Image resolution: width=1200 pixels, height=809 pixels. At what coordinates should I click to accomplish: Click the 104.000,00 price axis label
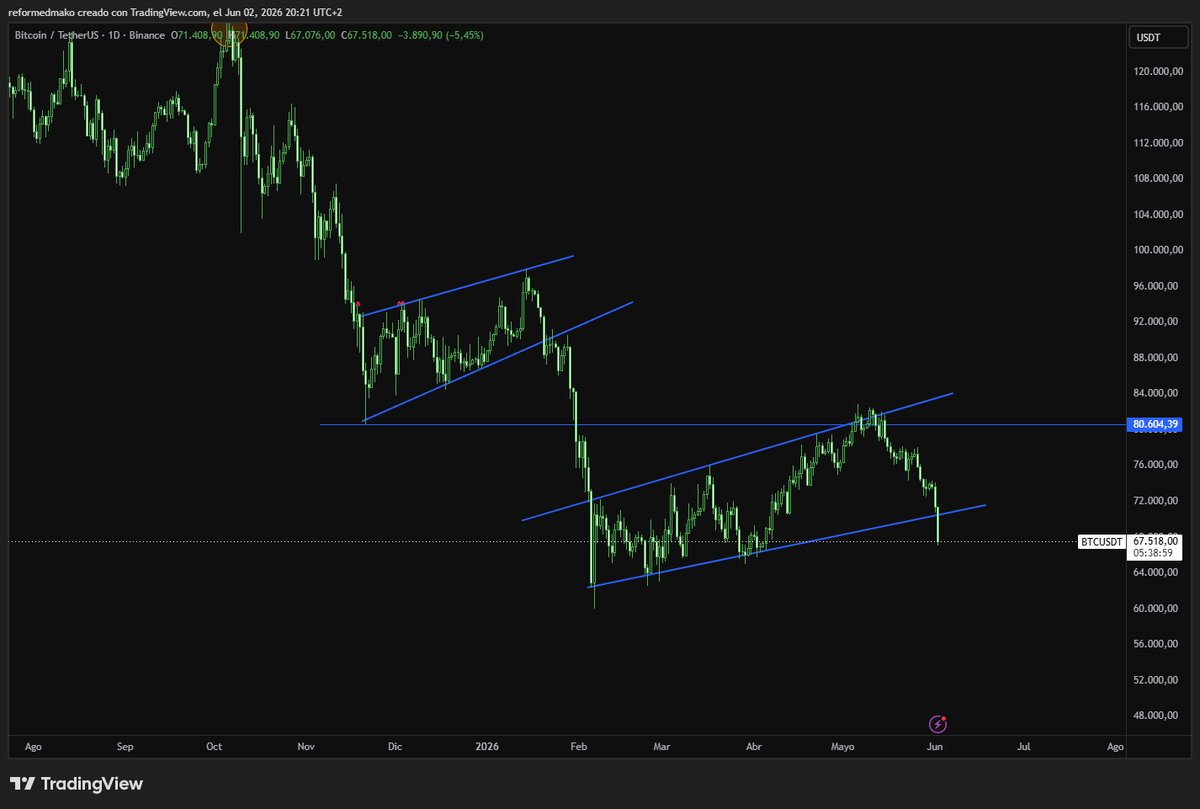[x=1158, y=215]
